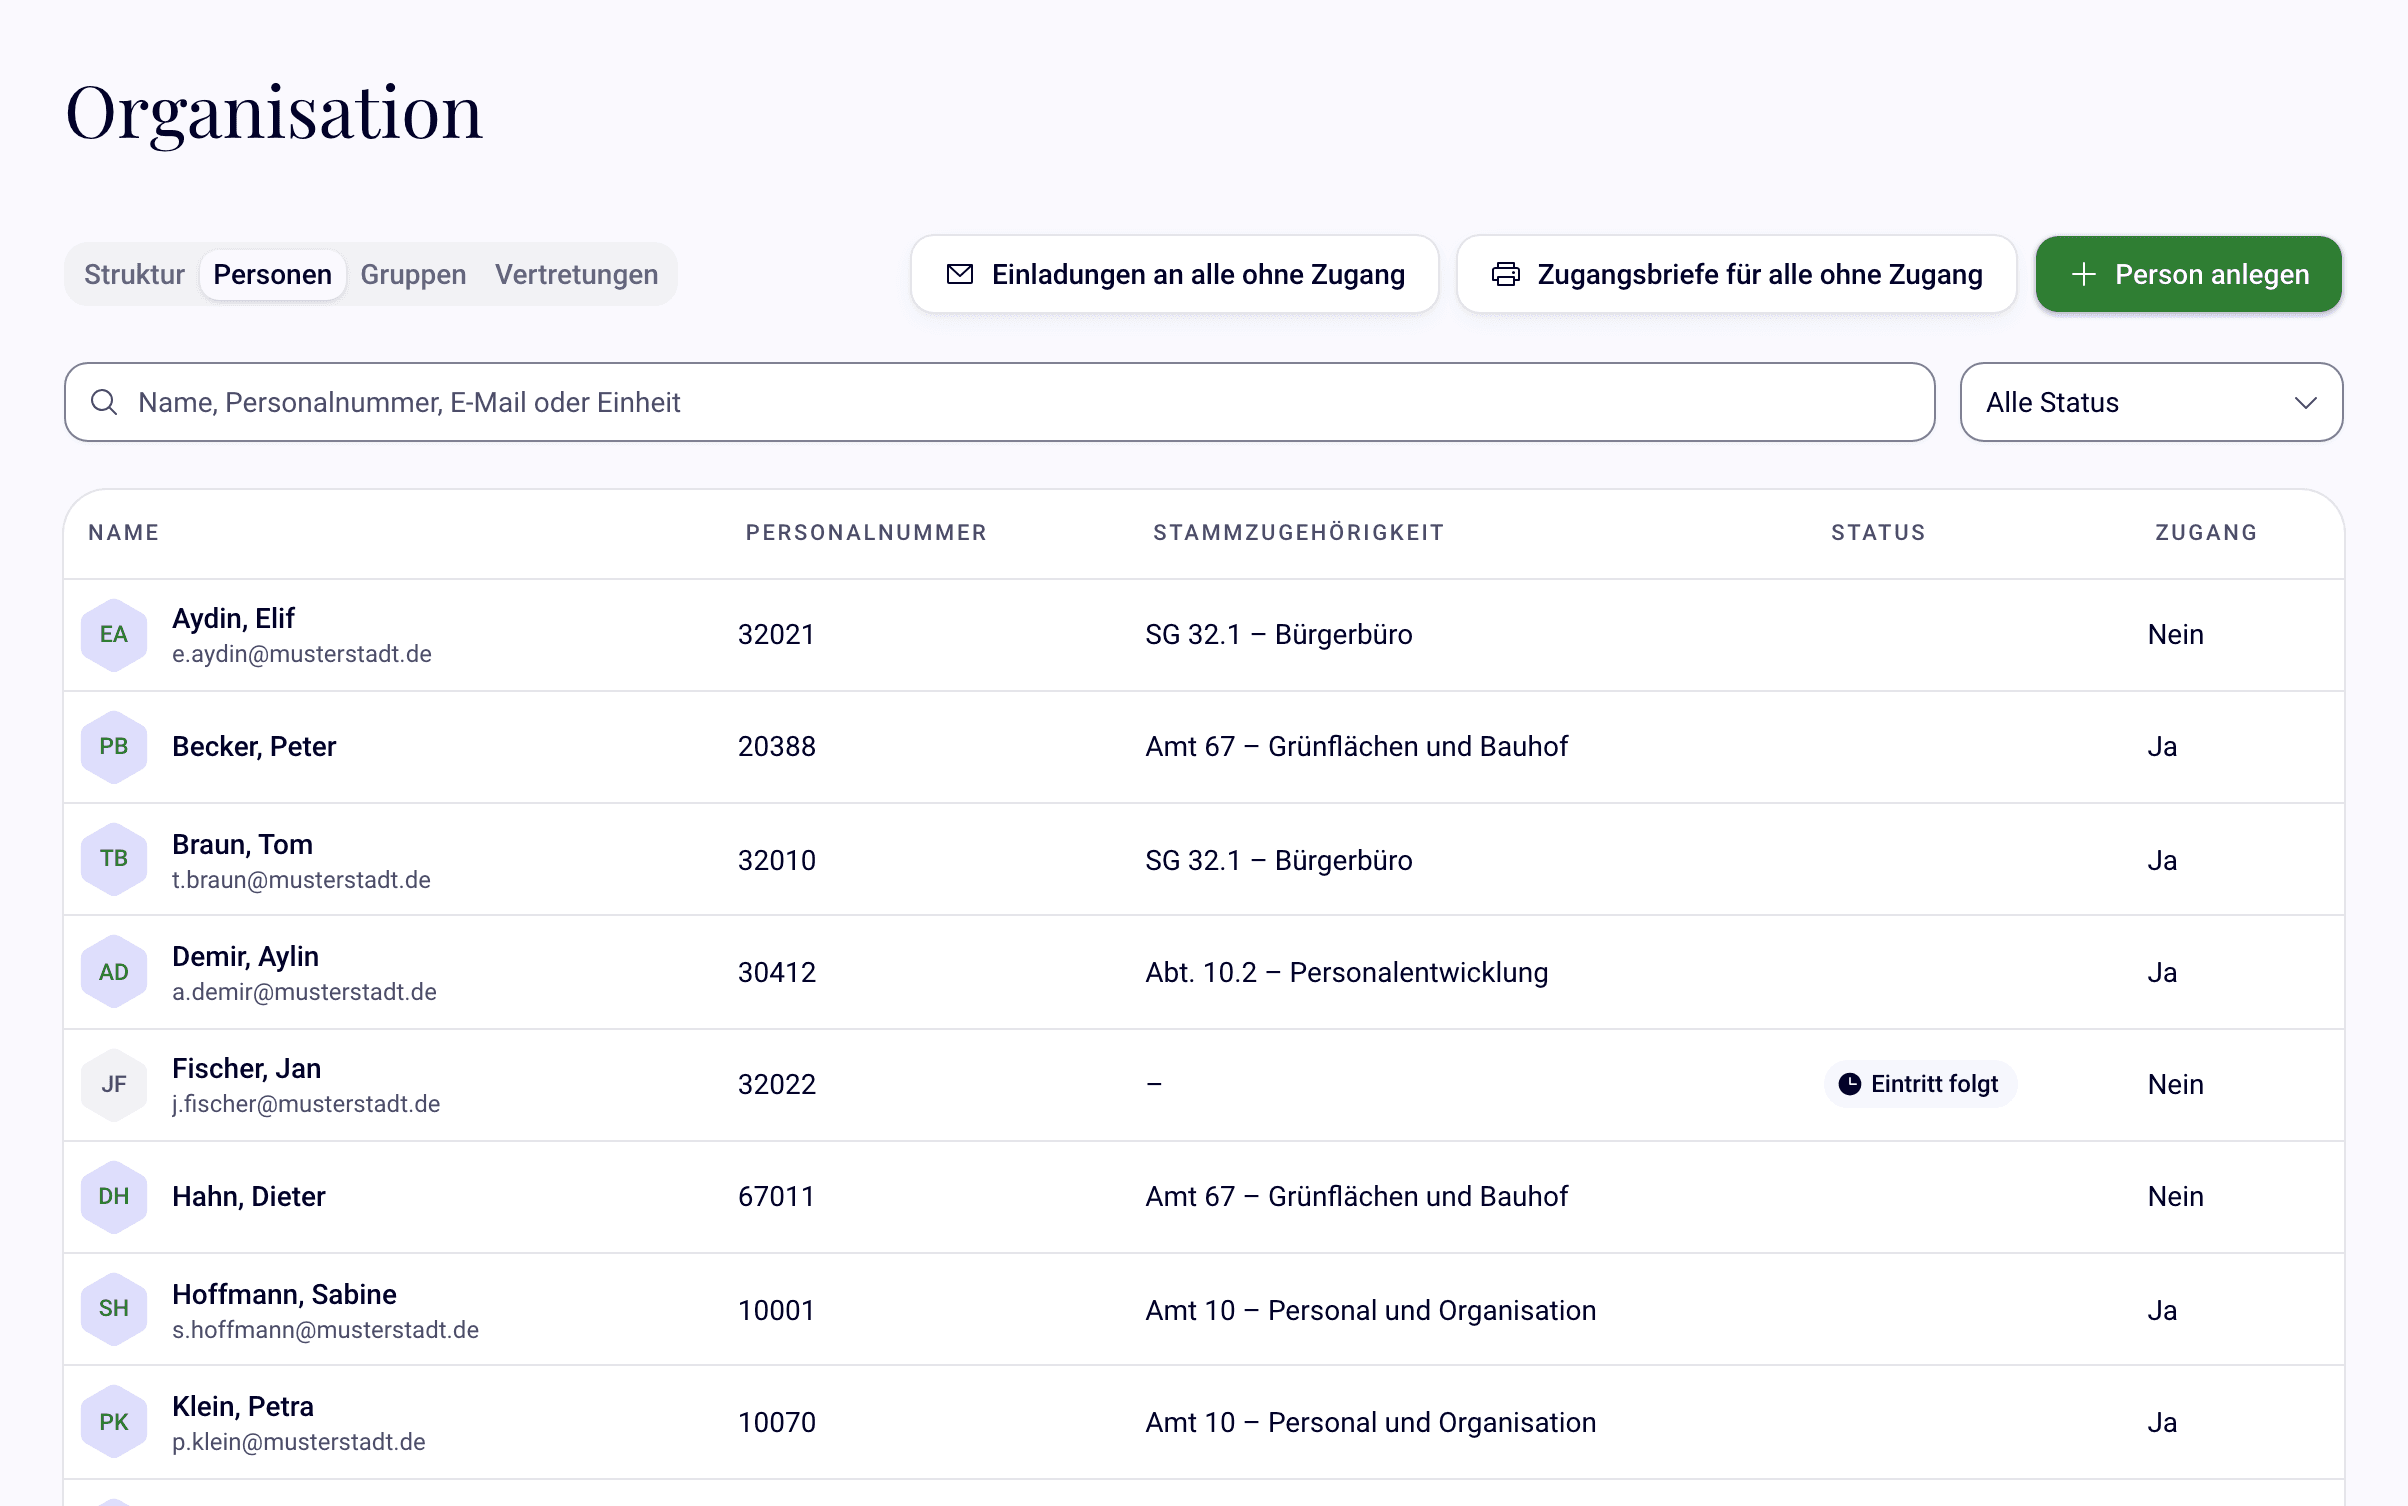This screenshot has width=2408, height=1506.
Task: Focus the name and Personalnummer search field
Action: point(999,402)
